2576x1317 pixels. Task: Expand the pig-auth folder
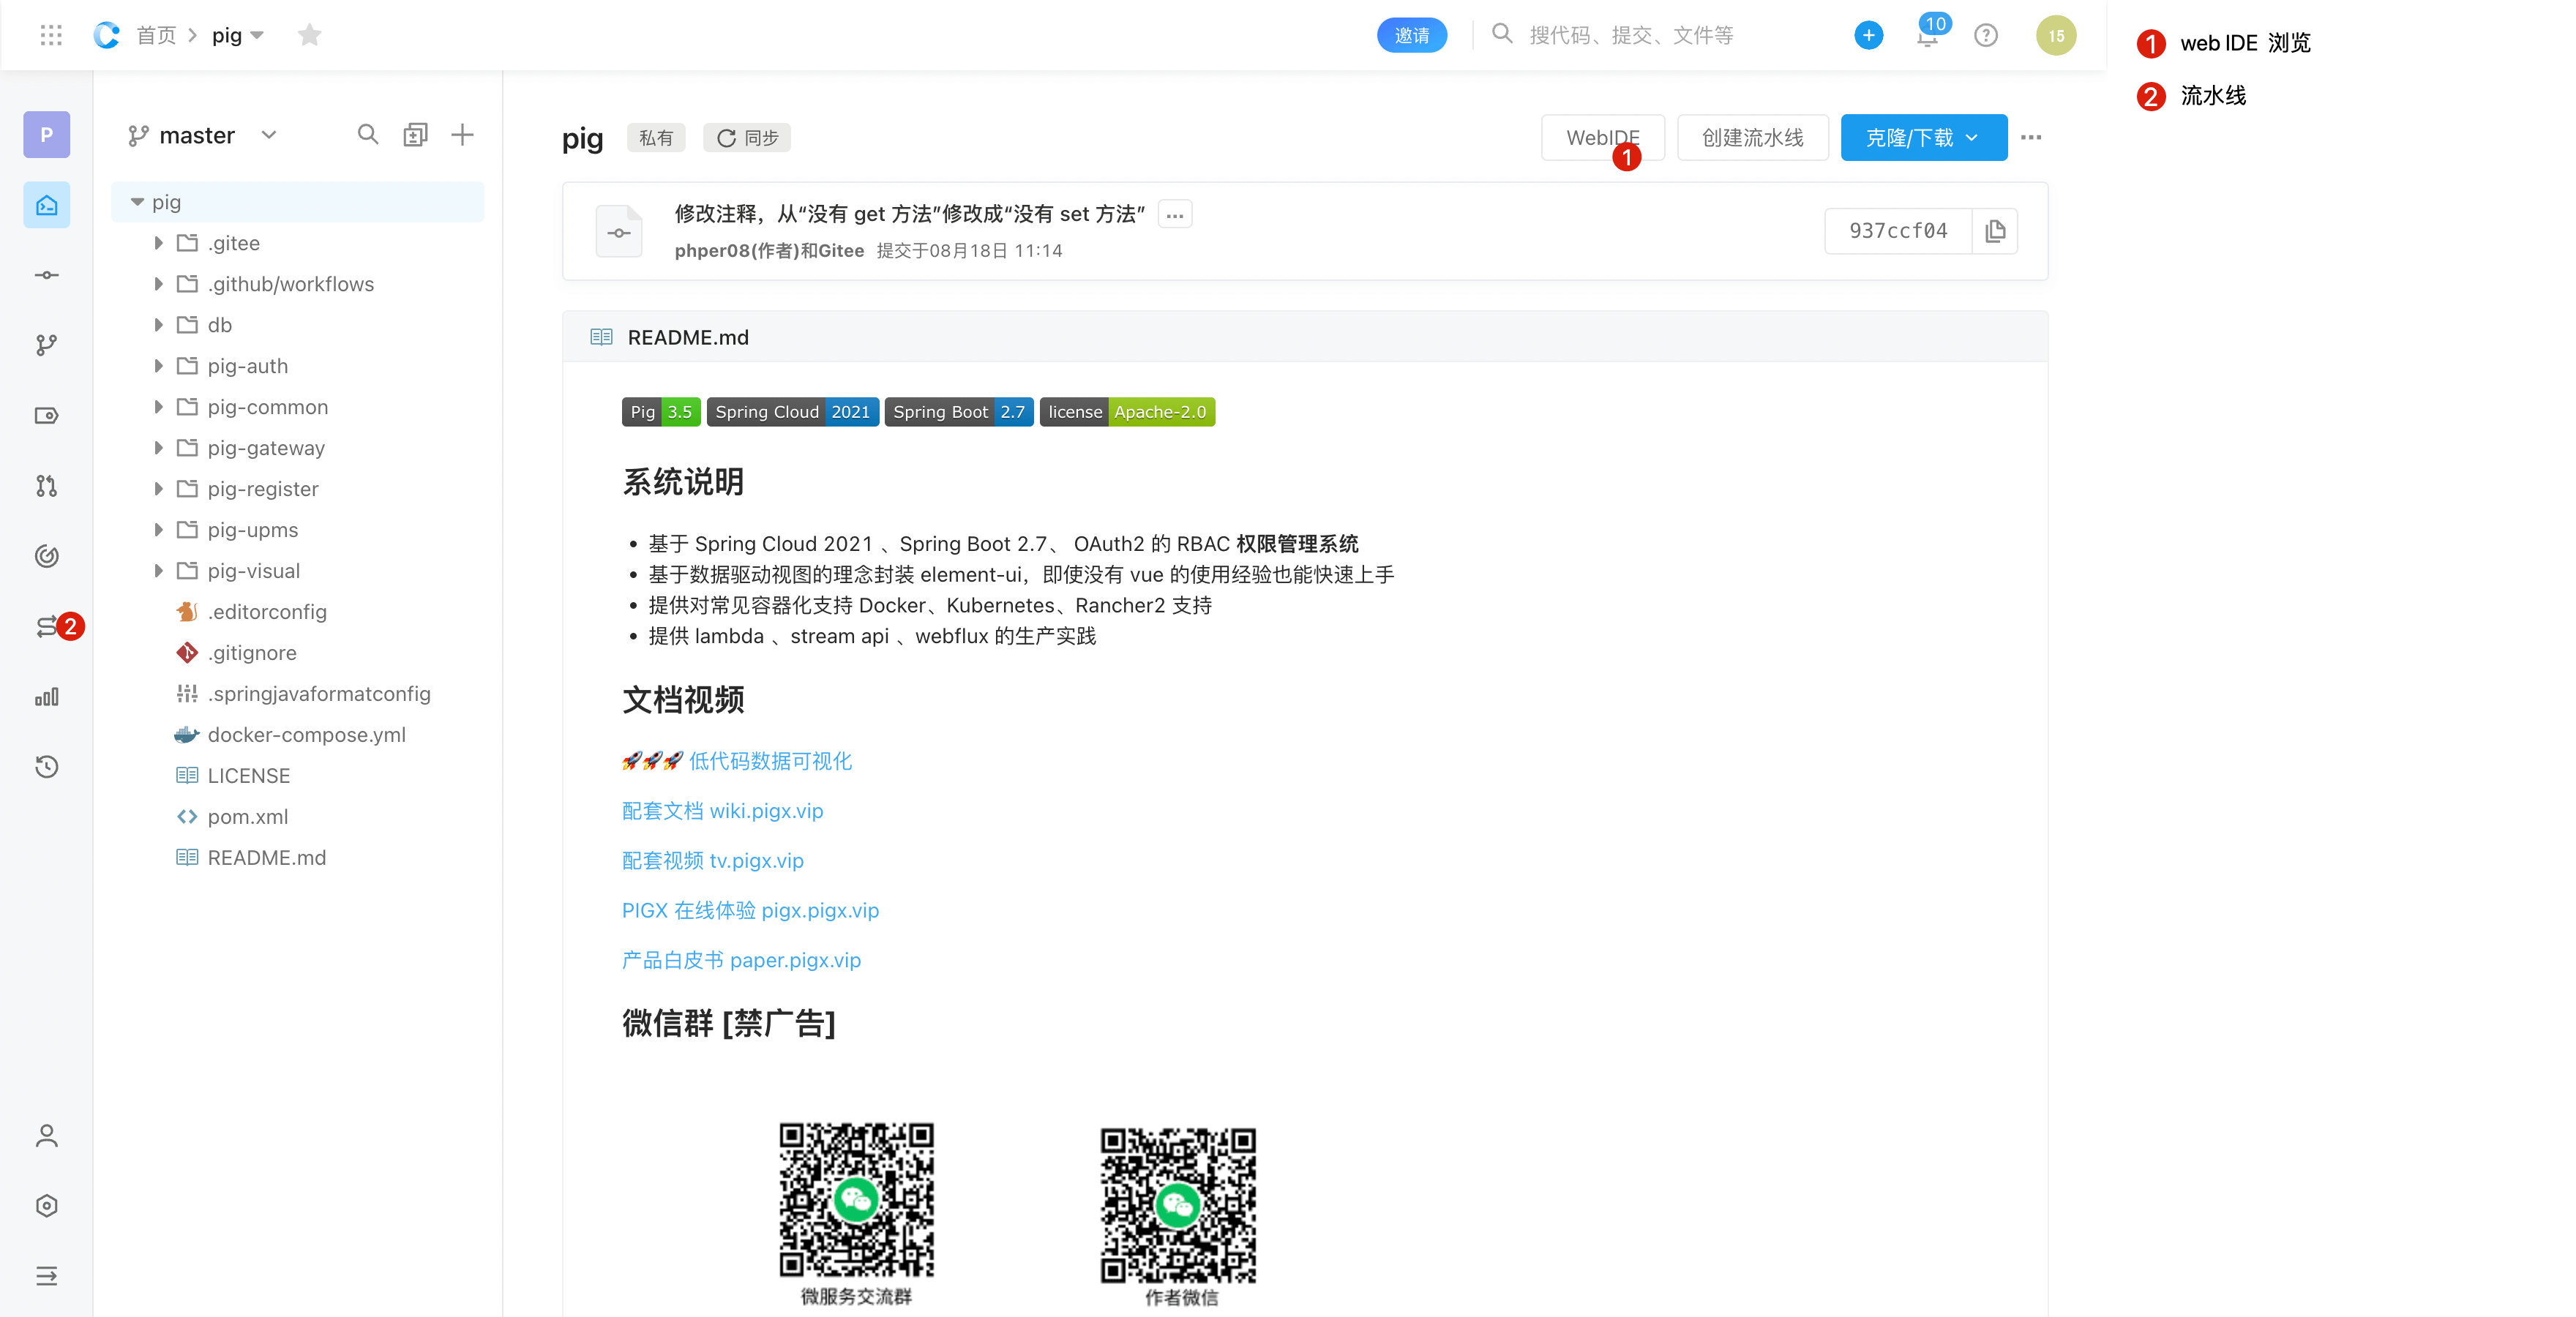click(x=158, y=366)
